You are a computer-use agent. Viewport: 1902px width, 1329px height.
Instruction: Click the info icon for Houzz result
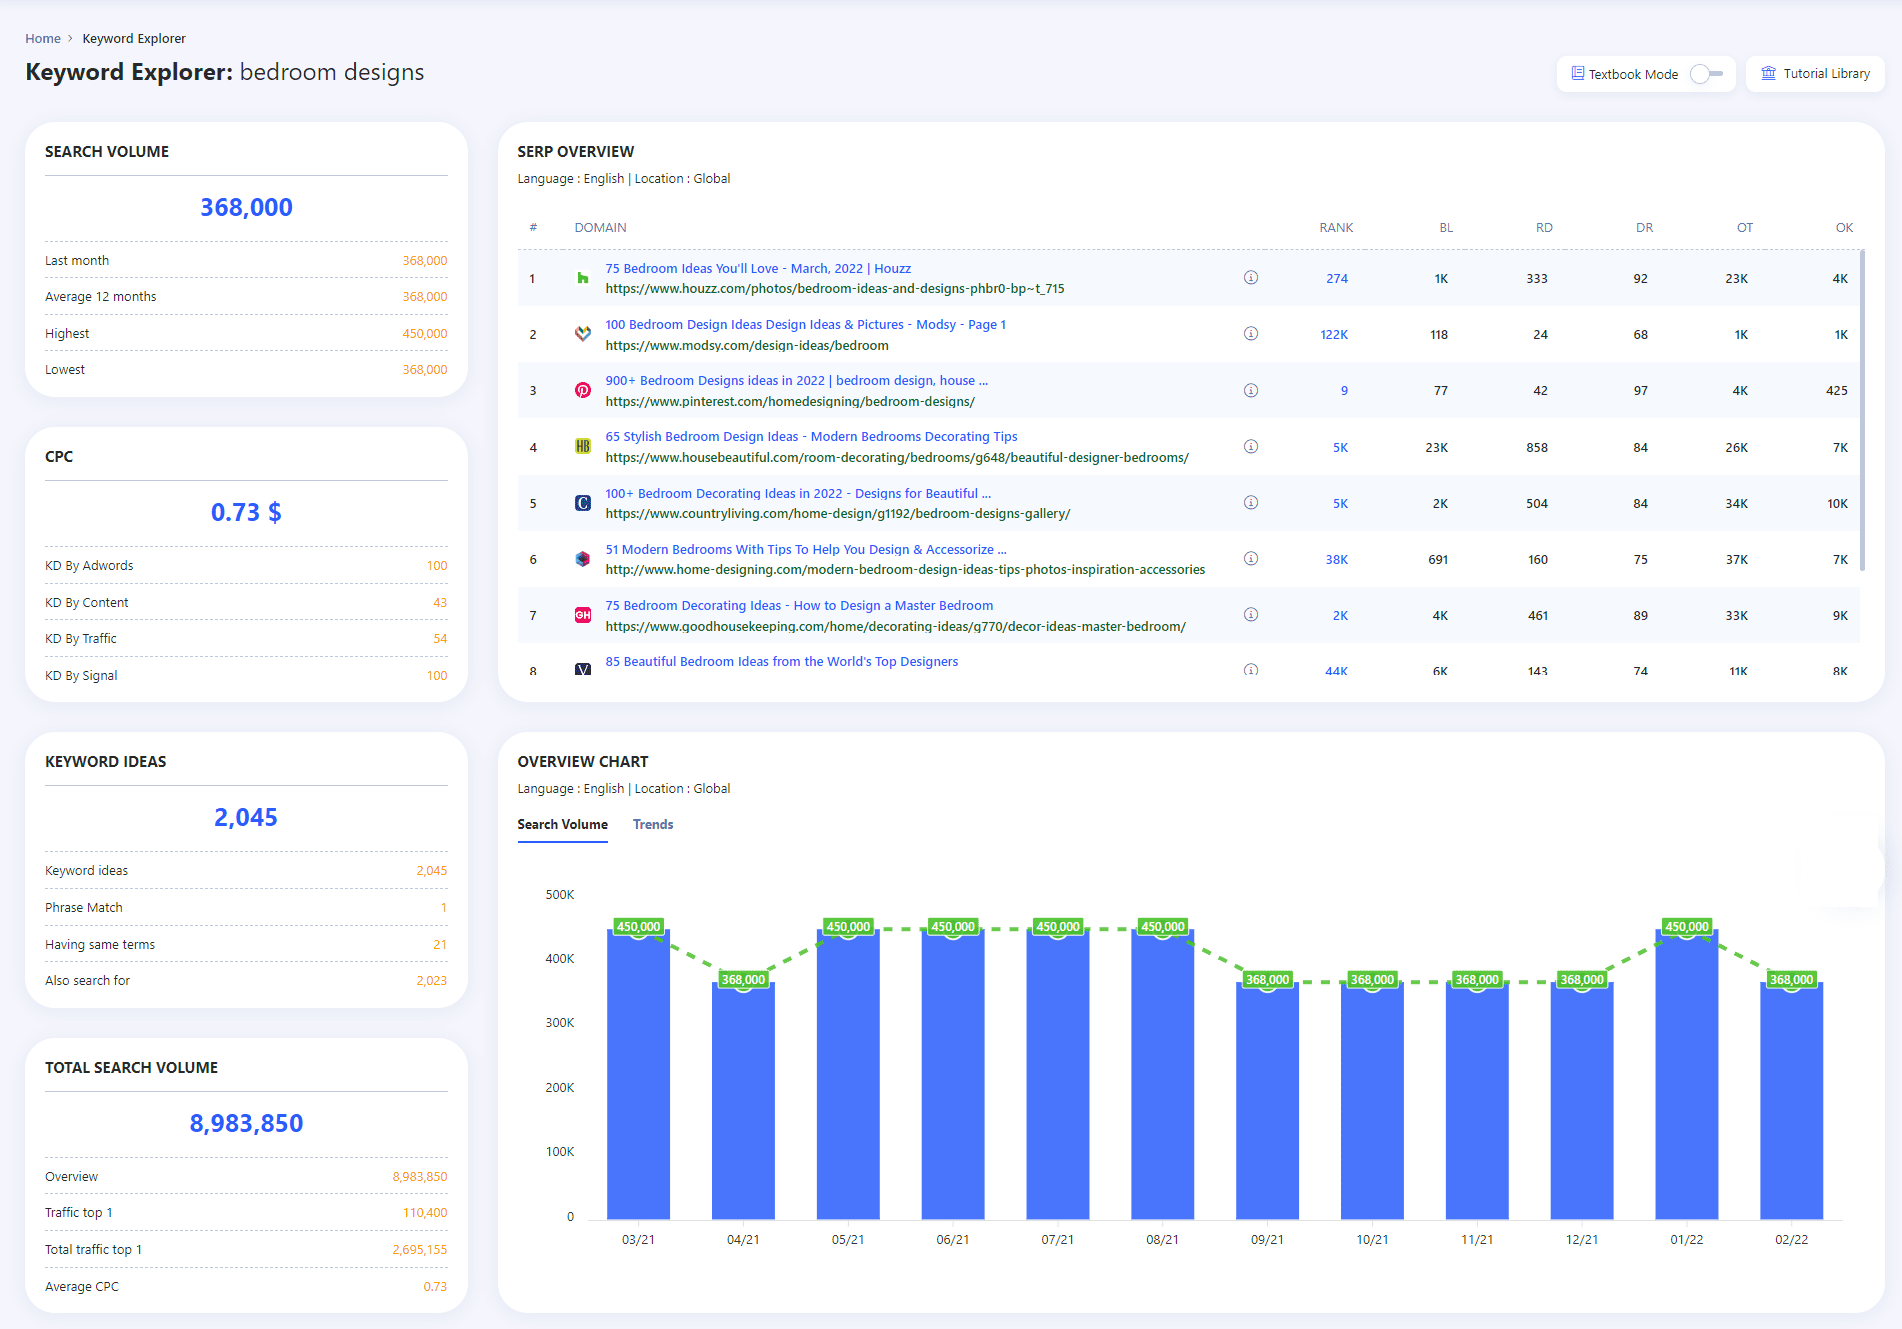coord(1251,278)
